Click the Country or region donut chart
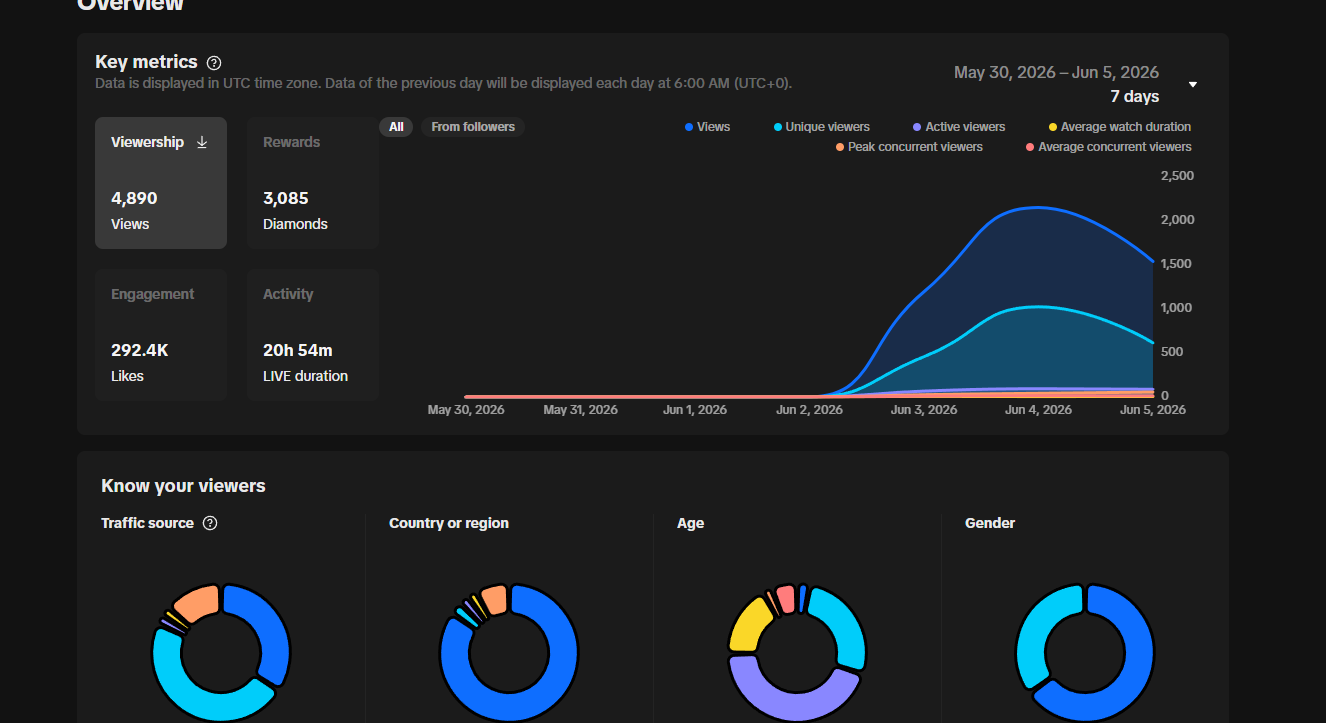The height and width of the screenshot is (723, 1326). click(x=509, y=653)
